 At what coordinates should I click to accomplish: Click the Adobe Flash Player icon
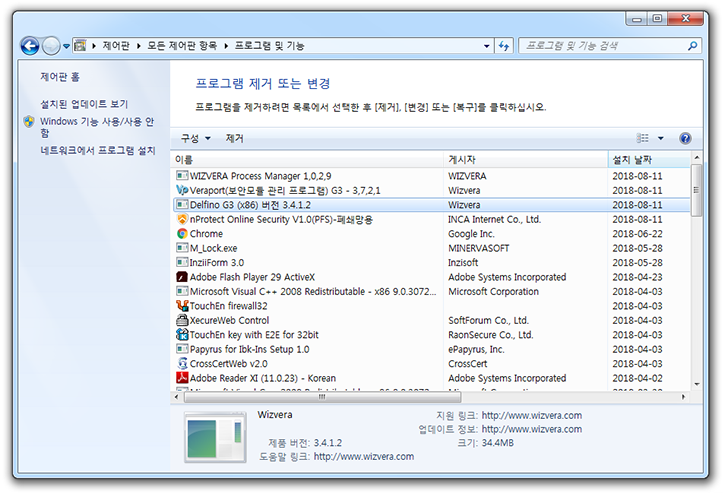[182, 277]
